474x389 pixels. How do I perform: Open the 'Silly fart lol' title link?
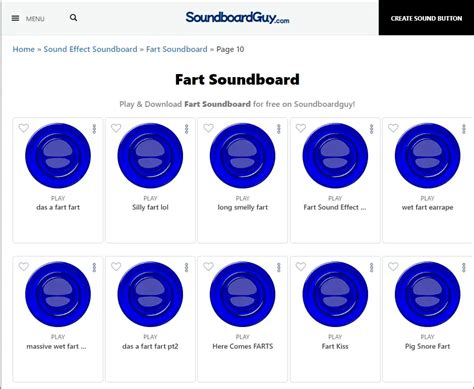point(150,207)
